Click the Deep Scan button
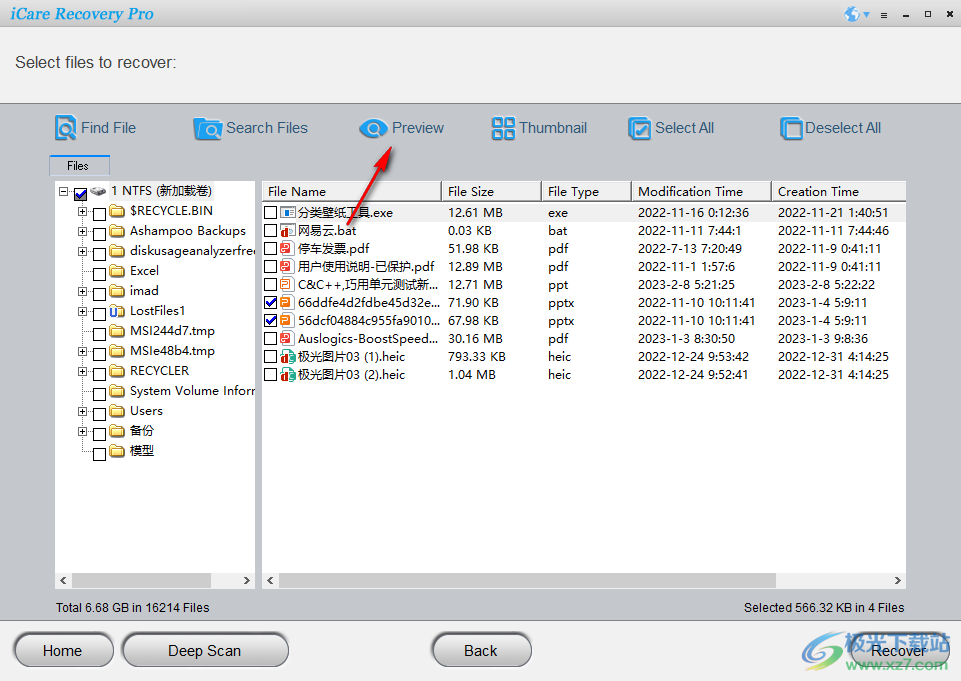Viewport: 961px width, 681px height. 204,650
